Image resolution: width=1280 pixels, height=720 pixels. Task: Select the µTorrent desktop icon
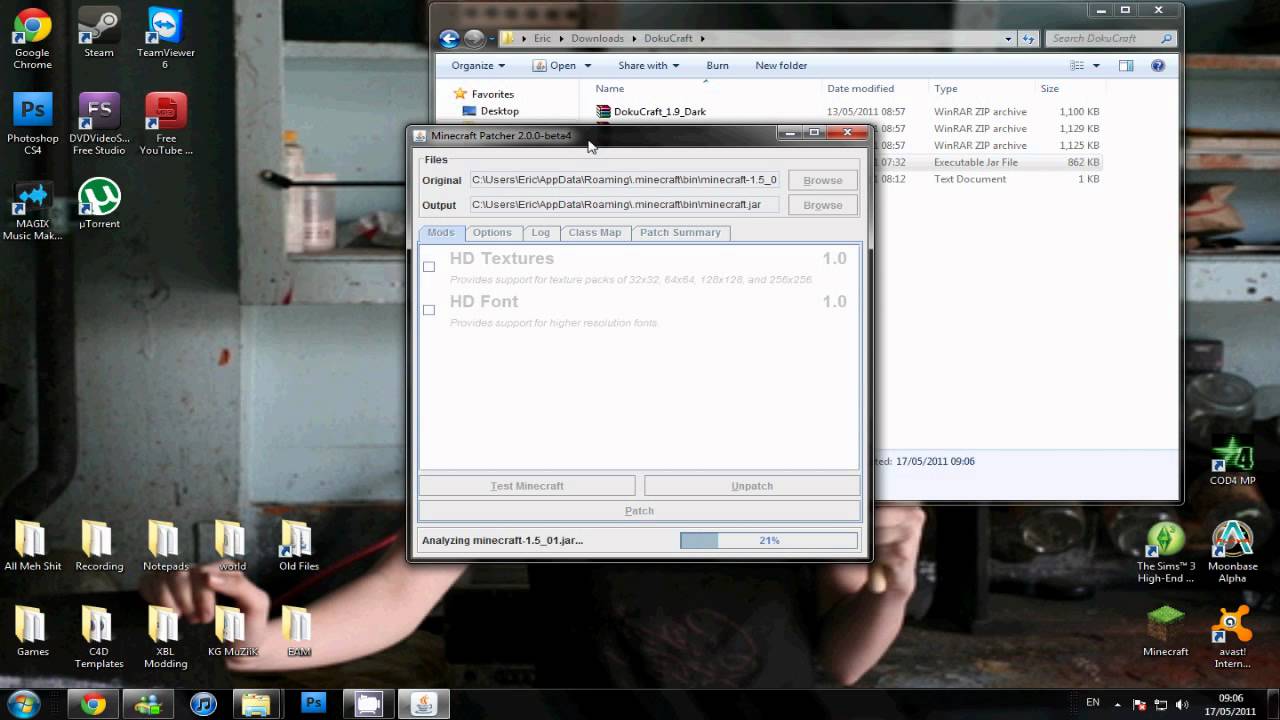(99, 204)
